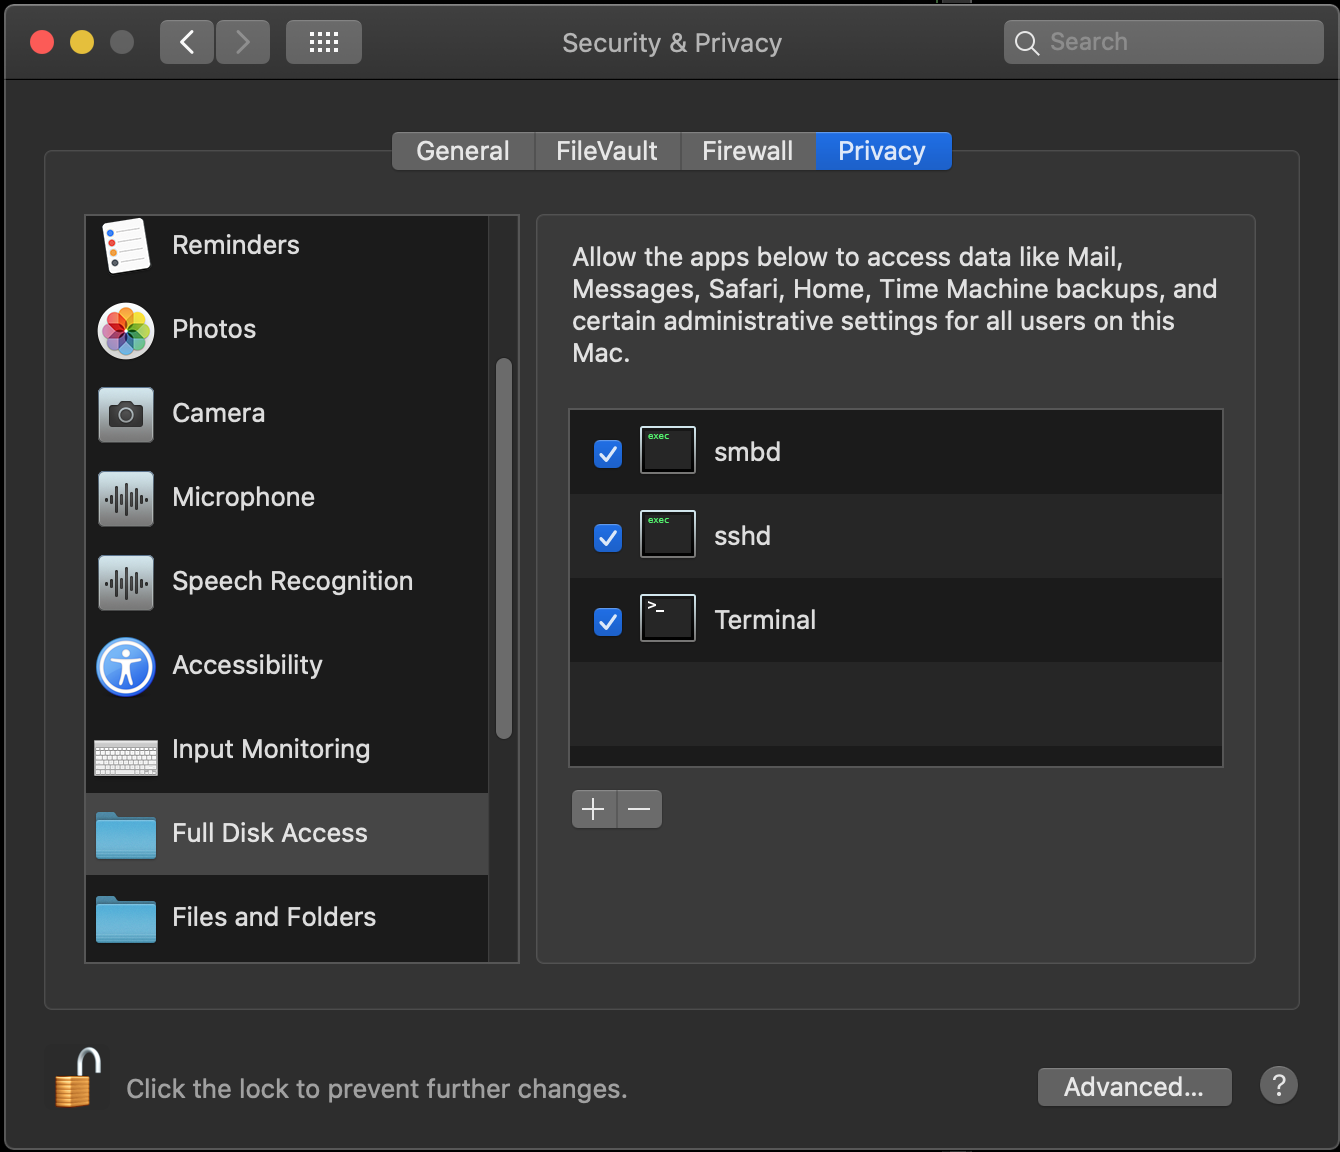Select the Reminders icon in the privacy list
Screen dimensions: 1340x1152
[126, 246]
